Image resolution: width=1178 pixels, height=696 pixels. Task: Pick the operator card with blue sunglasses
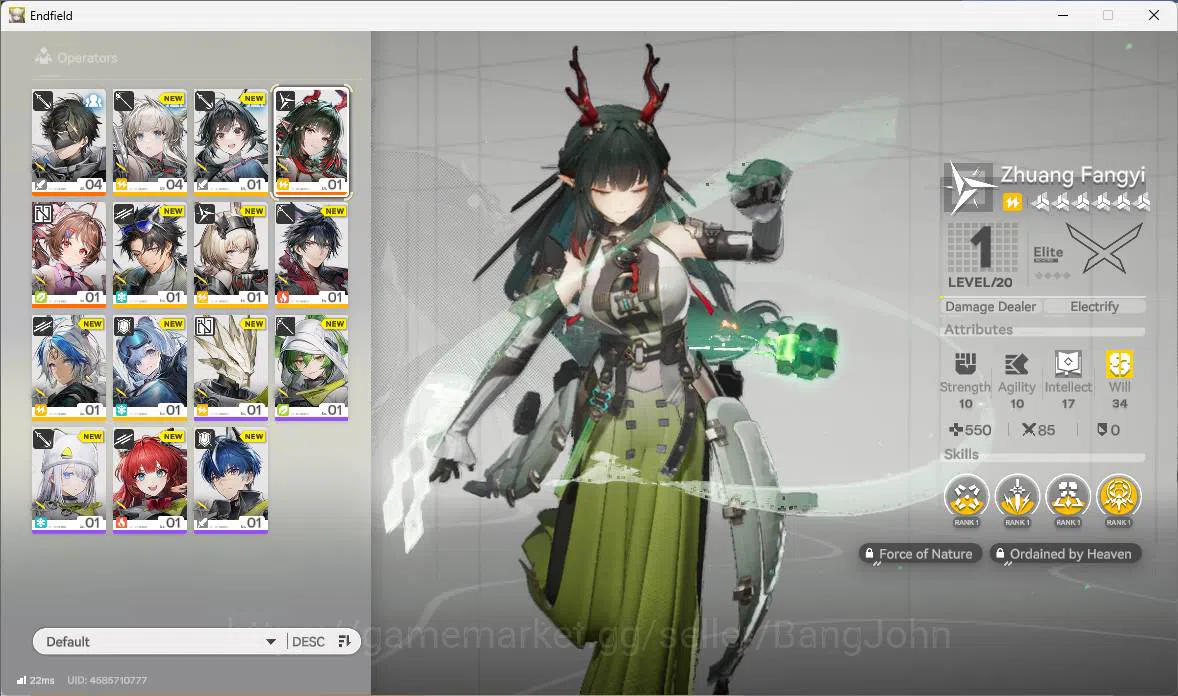tap(150, 255)
